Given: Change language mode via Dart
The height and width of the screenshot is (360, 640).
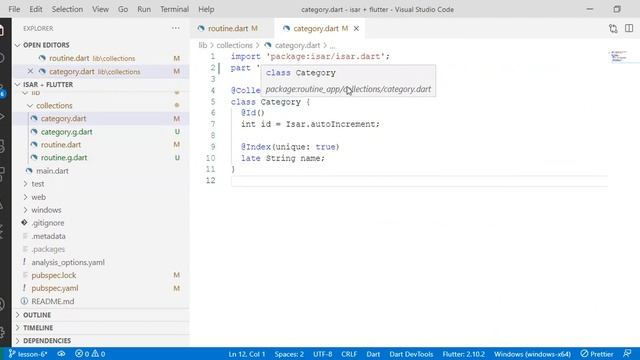Looking at the screenshot, I should click(x=373, y=354).
